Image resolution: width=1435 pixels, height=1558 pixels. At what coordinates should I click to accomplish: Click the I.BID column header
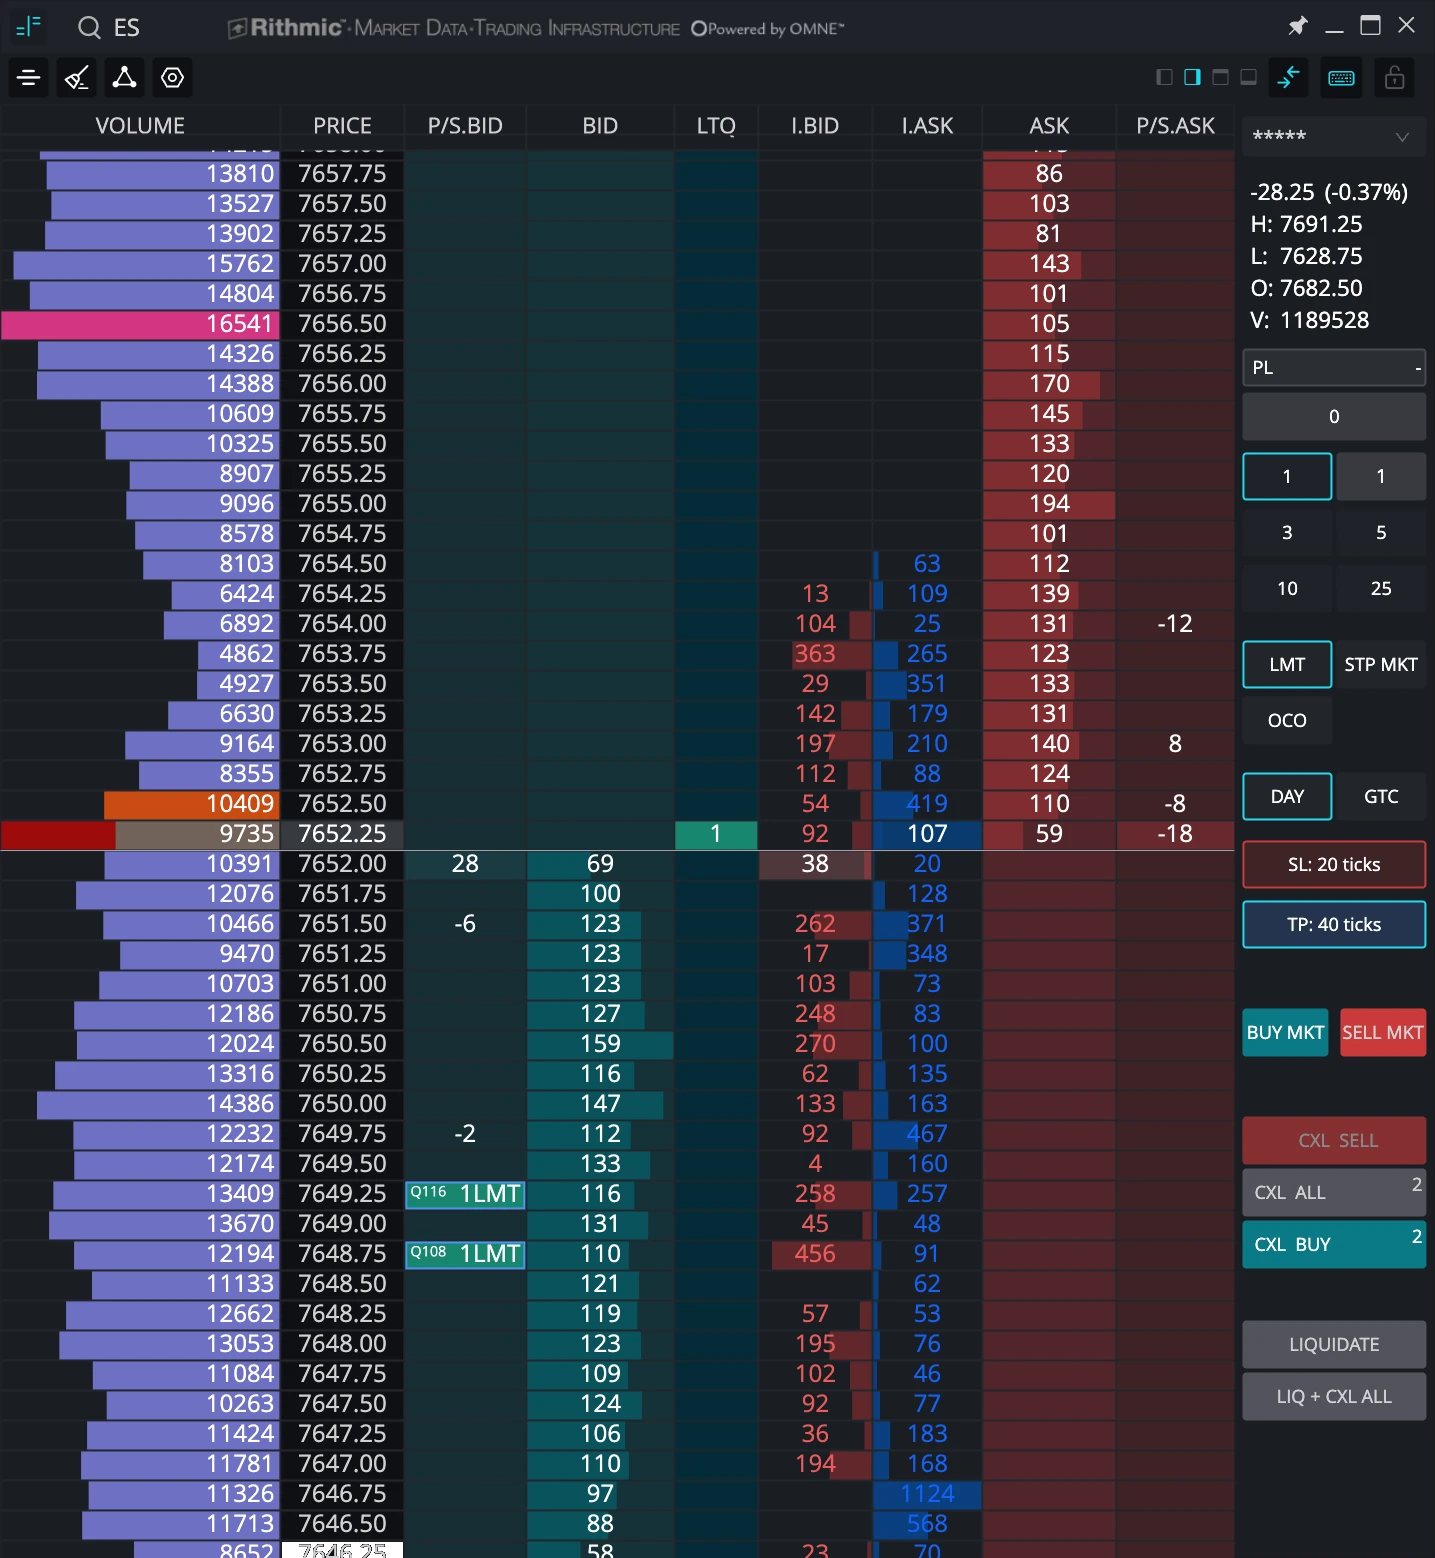click(x=815, y=126)
